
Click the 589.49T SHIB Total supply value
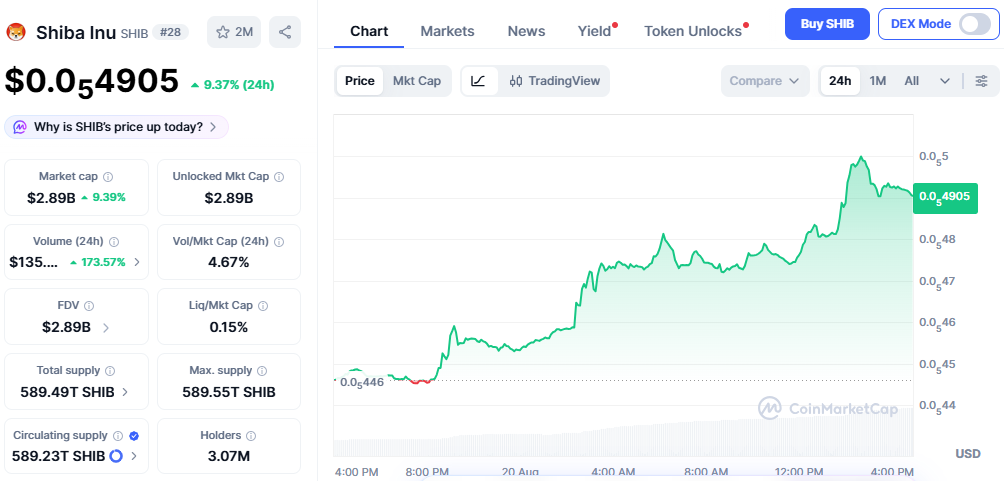click(x=67, y=392)
